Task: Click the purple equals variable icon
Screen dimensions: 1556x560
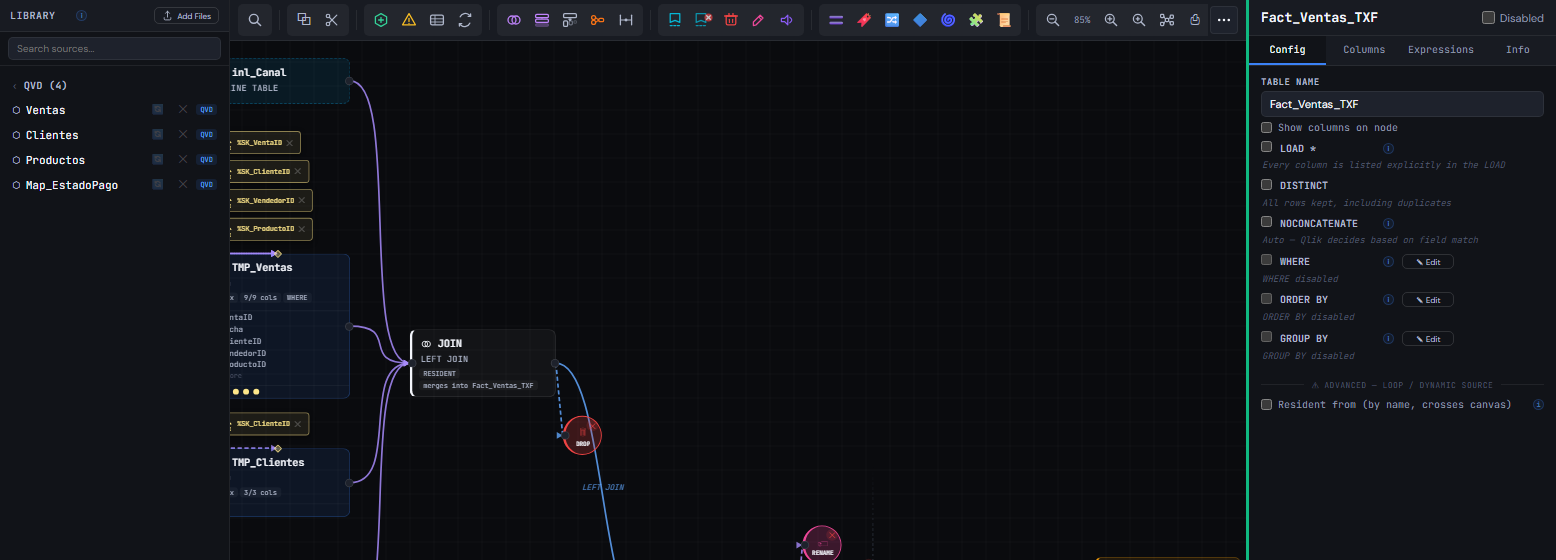Action: point(836,20)
